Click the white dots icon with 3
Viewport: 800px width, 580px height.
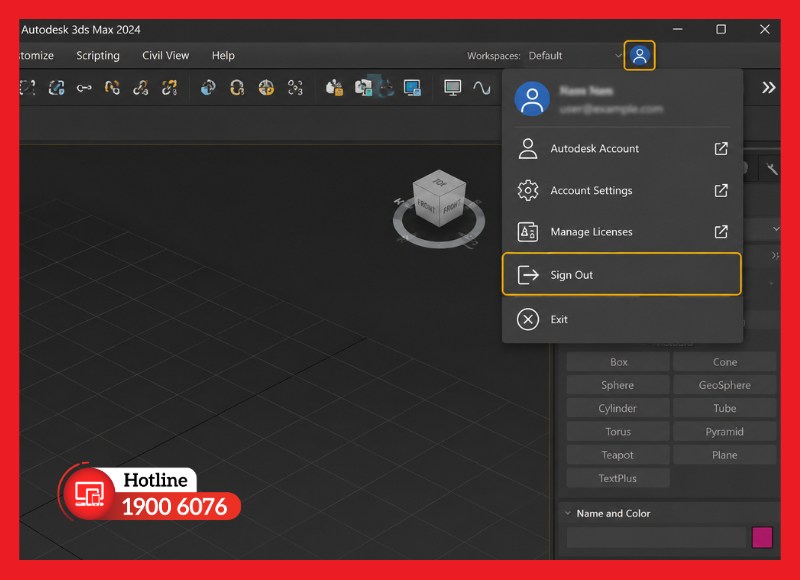point(295,88)
